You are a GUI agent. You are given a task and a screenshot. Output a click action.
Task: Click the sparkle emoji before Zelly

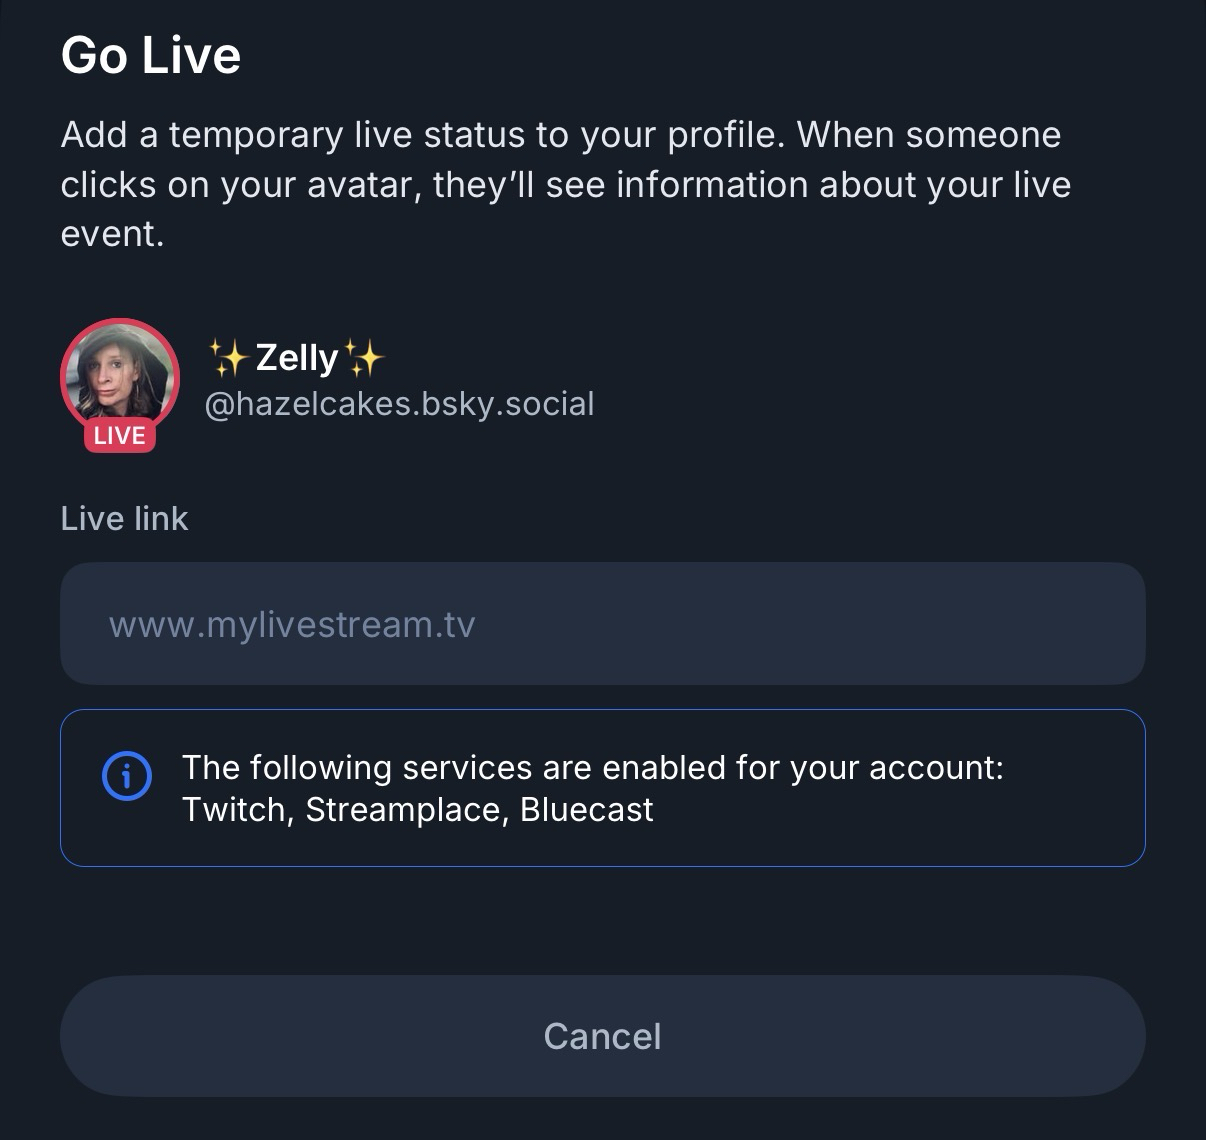228,357
